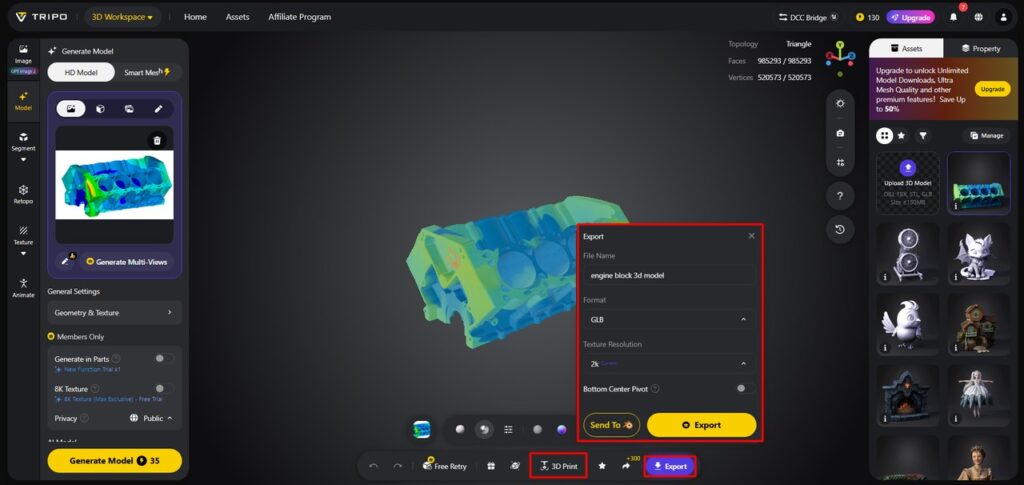The height and width of the screenshot is (485, 1024).
Task: Undo last action in bottom toolbar
Action: click(x=374, y=466)
